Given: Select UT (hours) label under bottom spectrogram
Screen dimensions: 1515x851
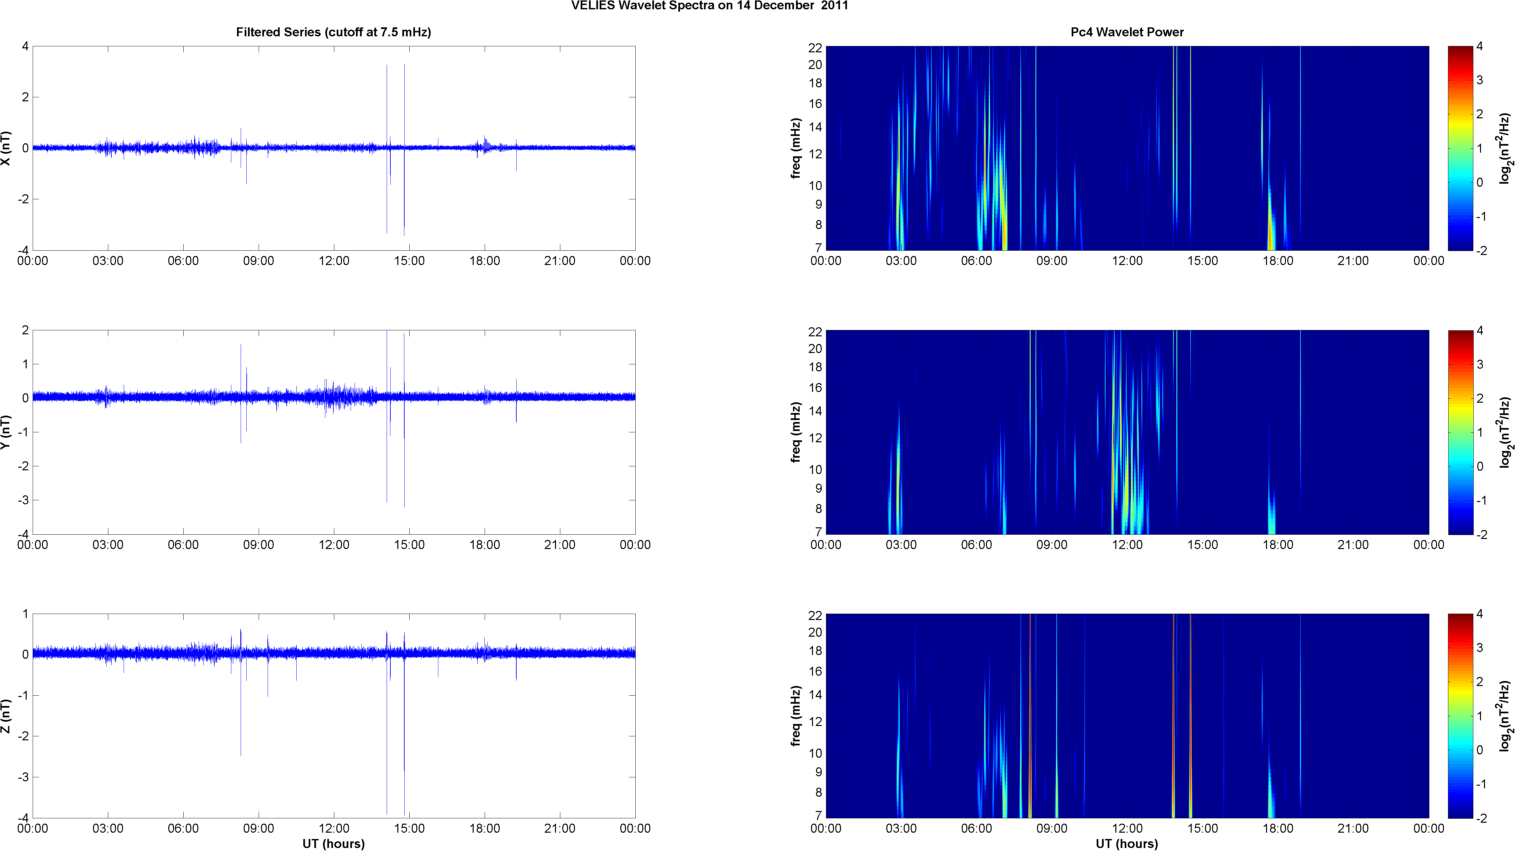Looking at the screenshot, I should [1126, 843].
